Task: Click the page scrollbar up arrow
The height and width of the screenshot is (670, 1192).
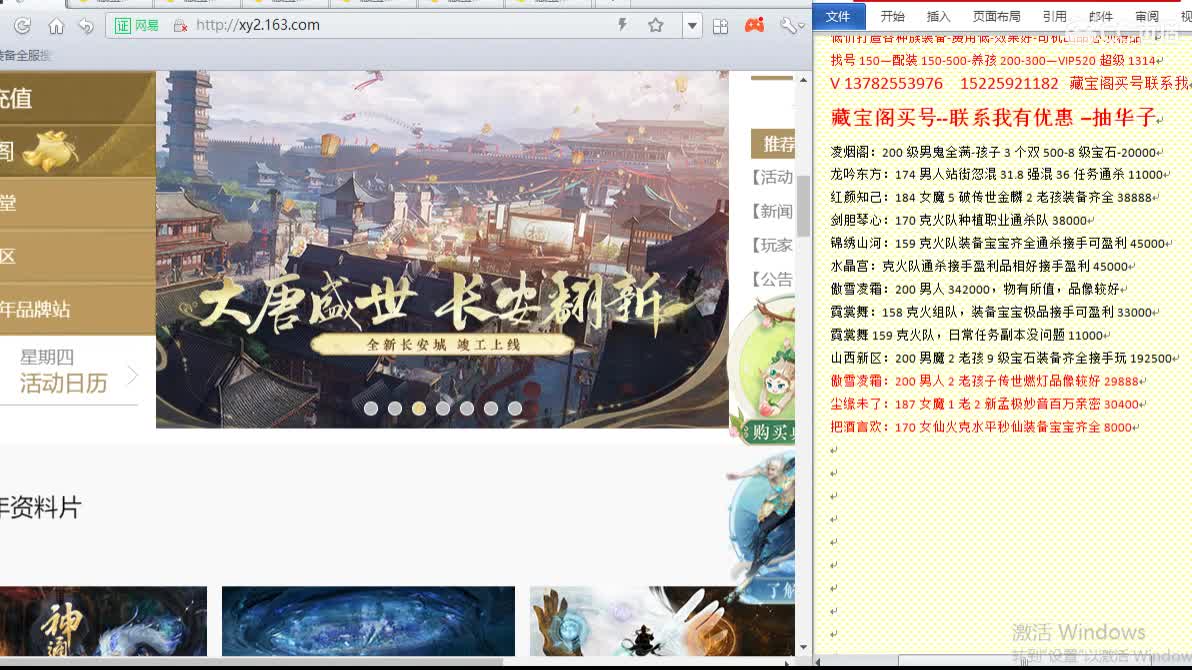Action: pyautogui.click(x=804, y=79)
